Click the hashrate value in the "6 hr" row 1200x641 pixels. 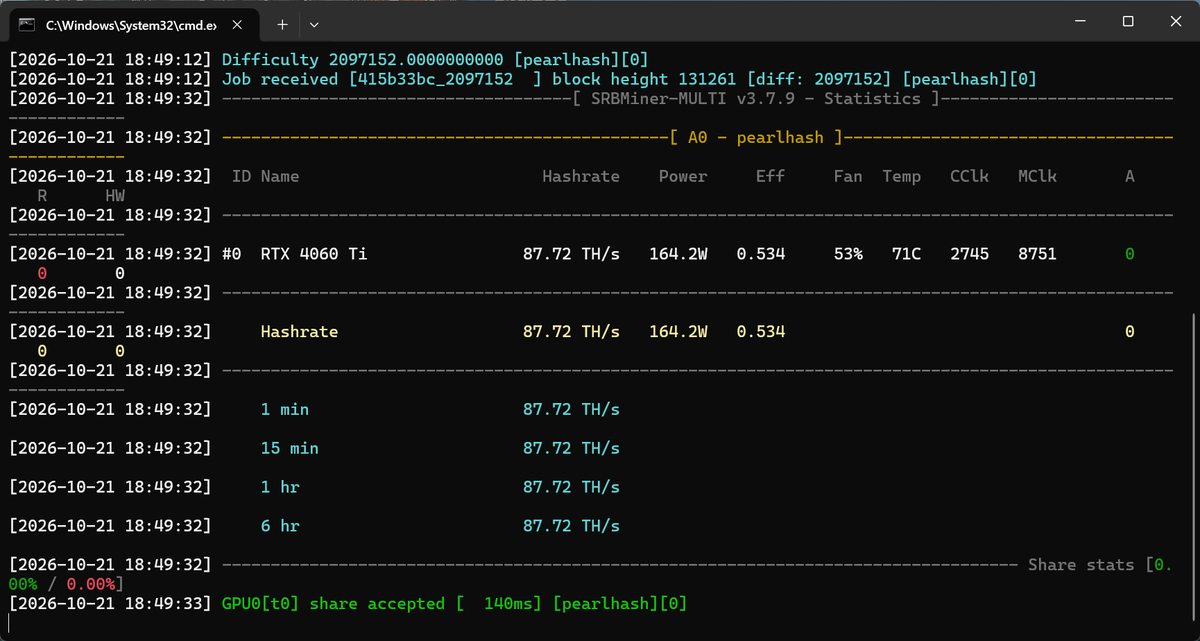[571, 526]
